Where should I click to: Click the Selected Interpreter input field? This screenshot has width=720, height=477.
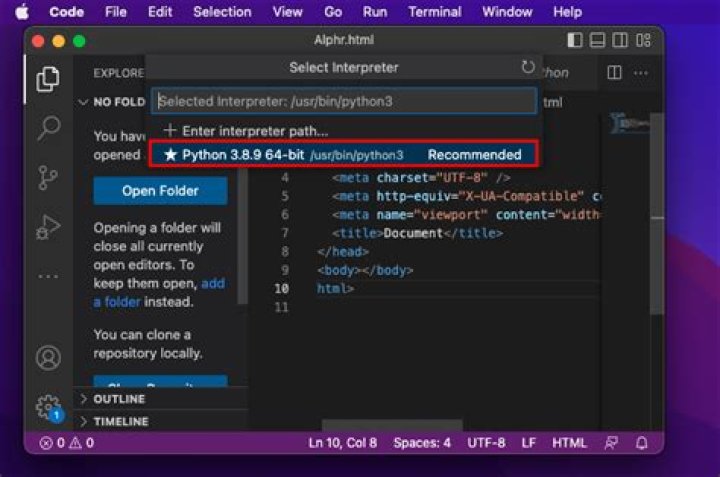pos(343,101)
